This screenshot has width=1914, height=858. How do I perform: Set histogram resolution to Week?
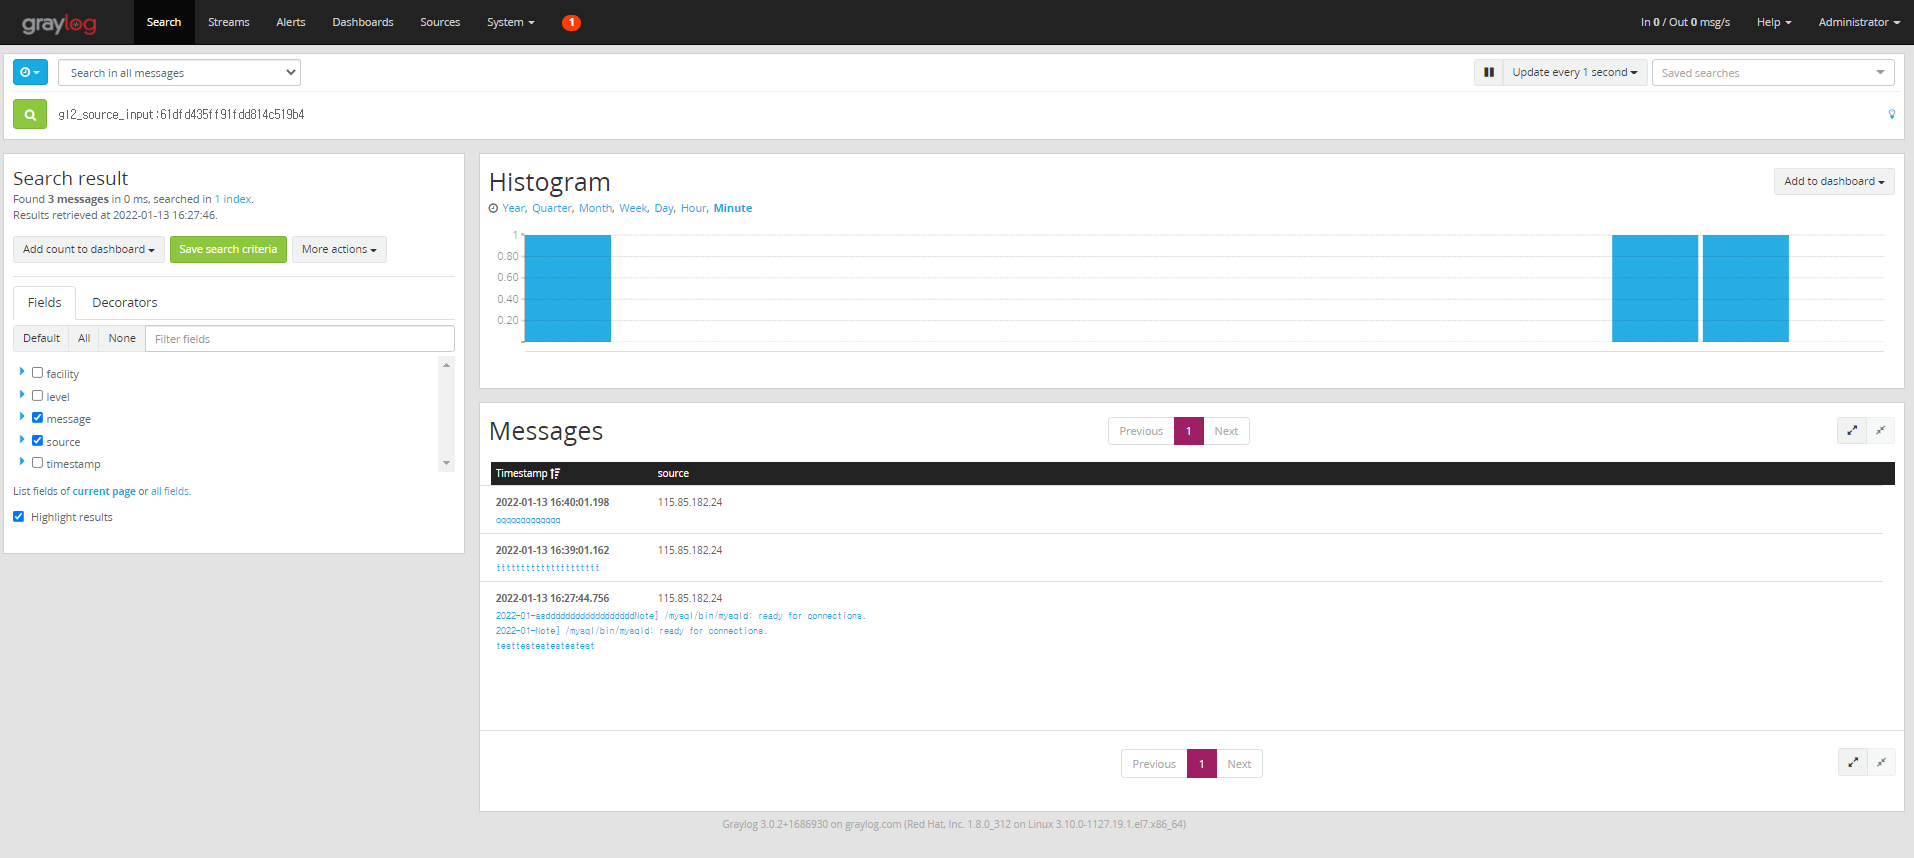click(633, 208)
